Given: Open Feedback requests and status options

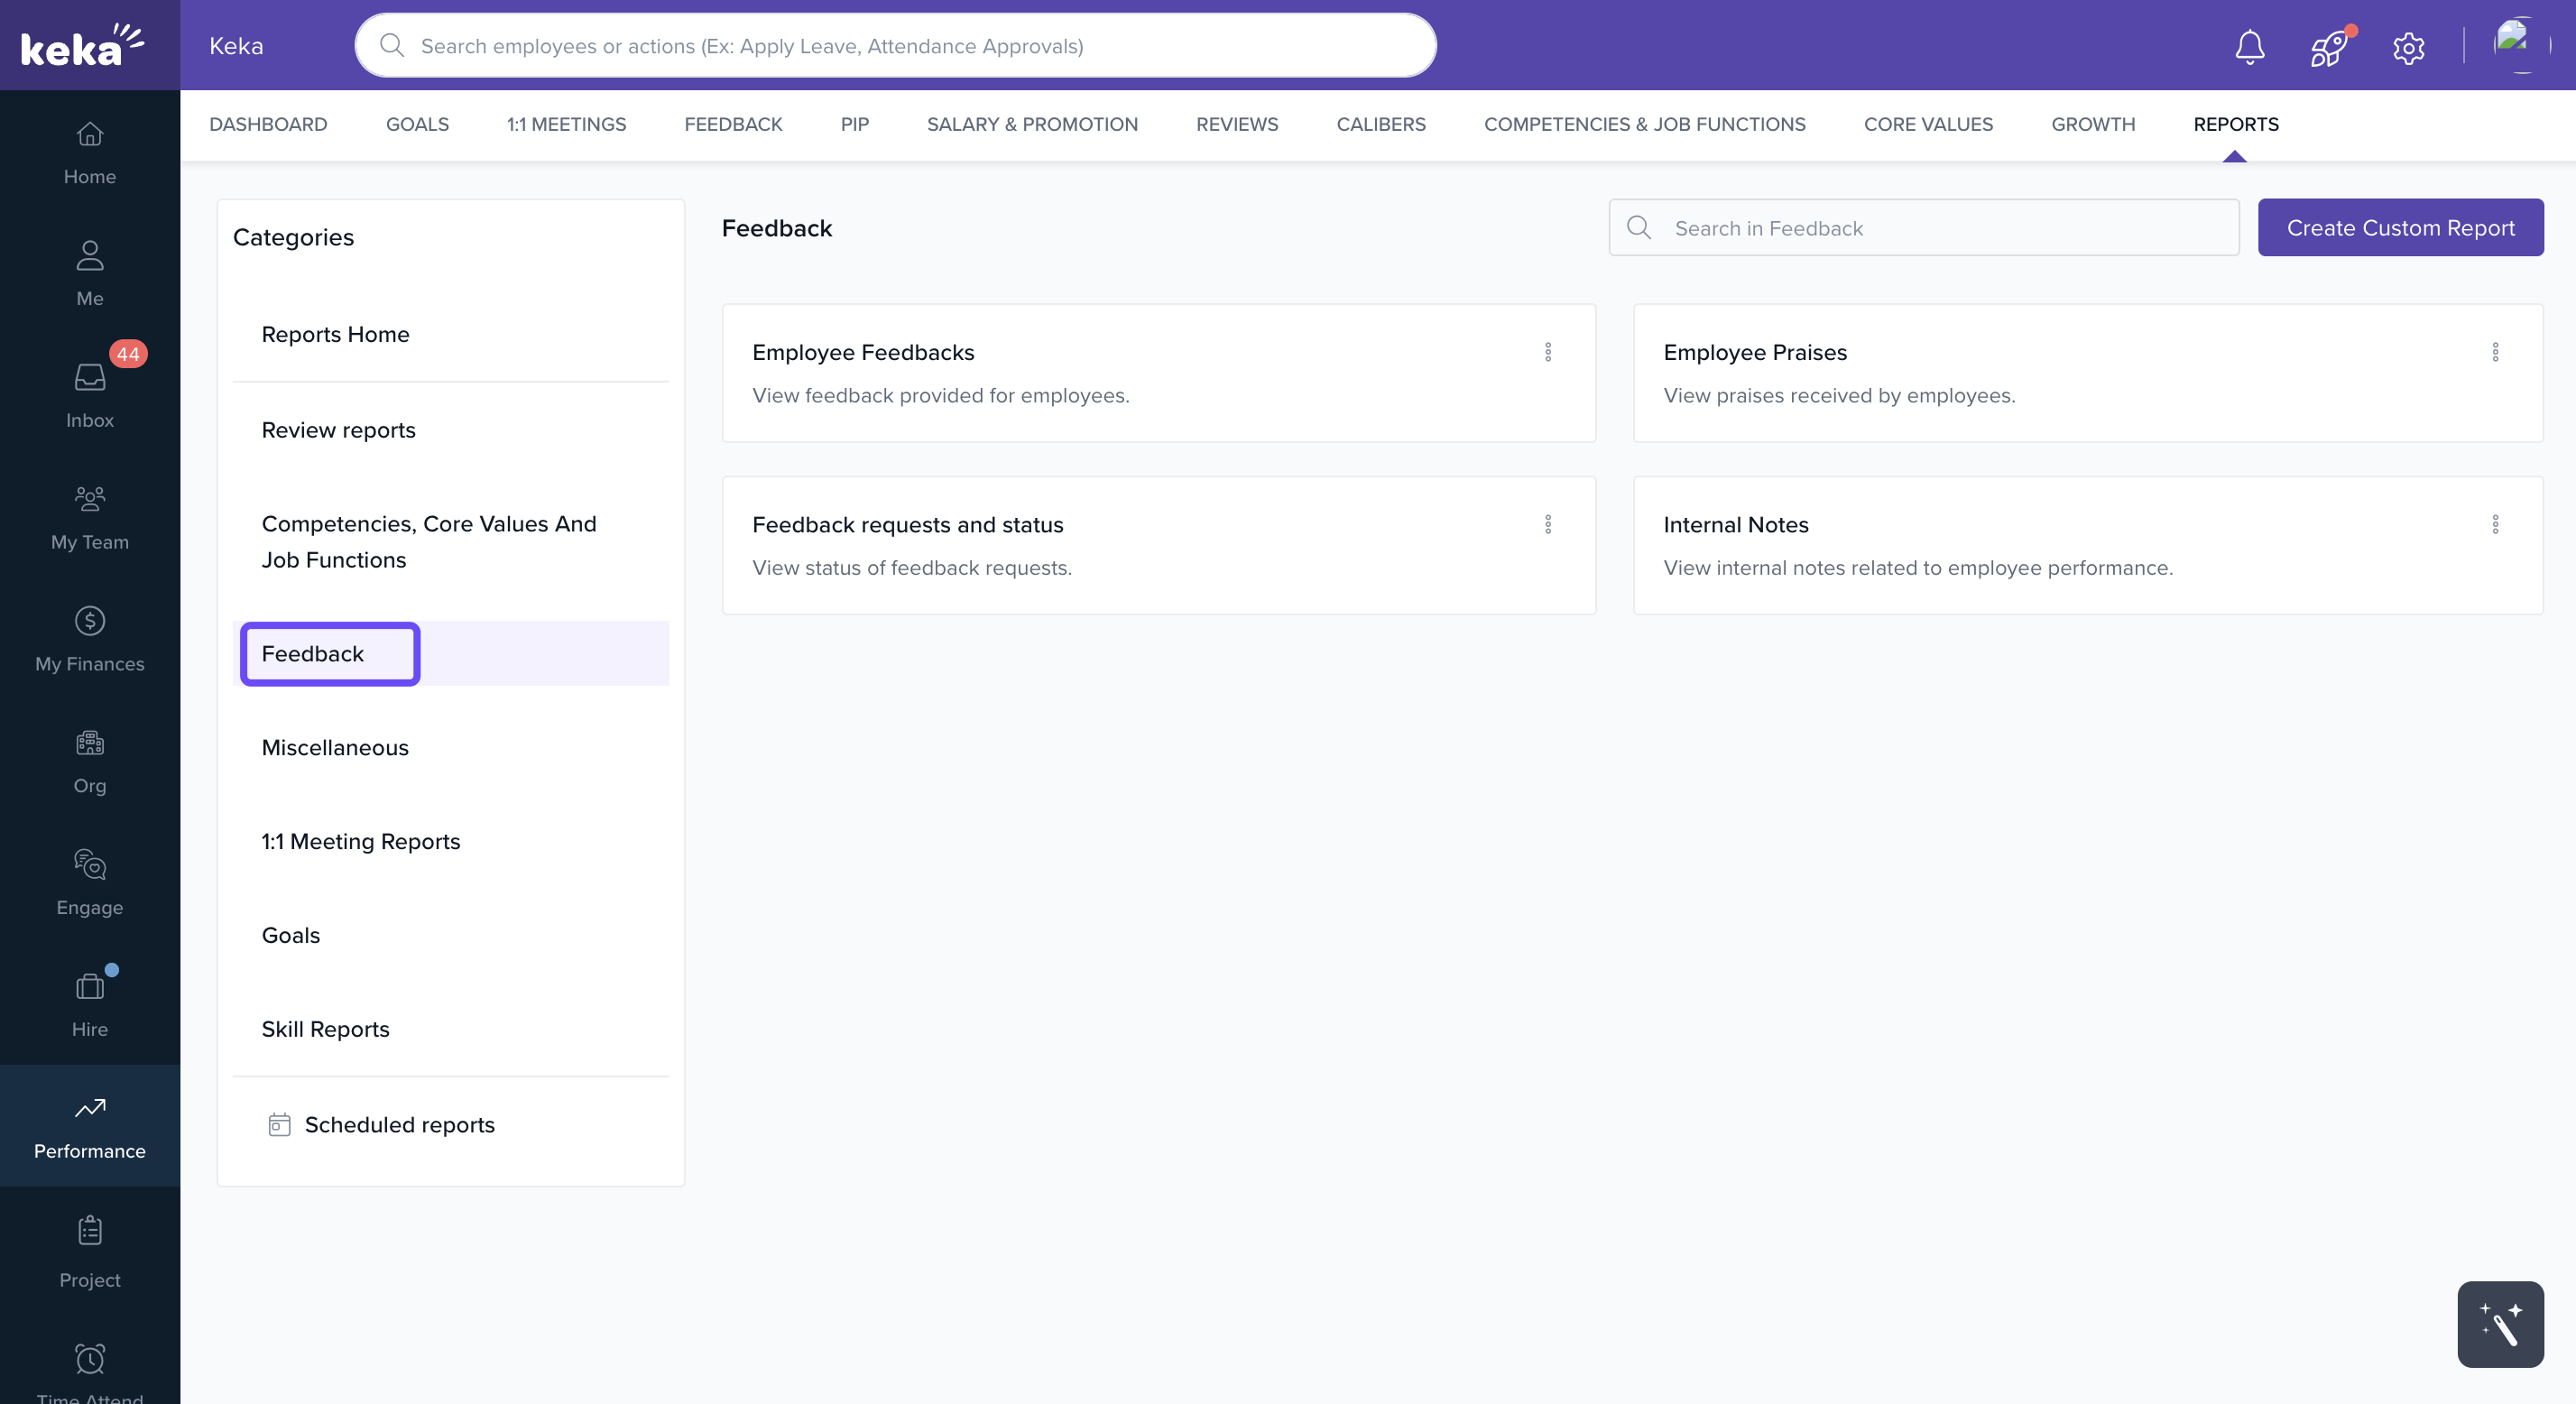Looking at the screenshot, I should (1547, 524).
